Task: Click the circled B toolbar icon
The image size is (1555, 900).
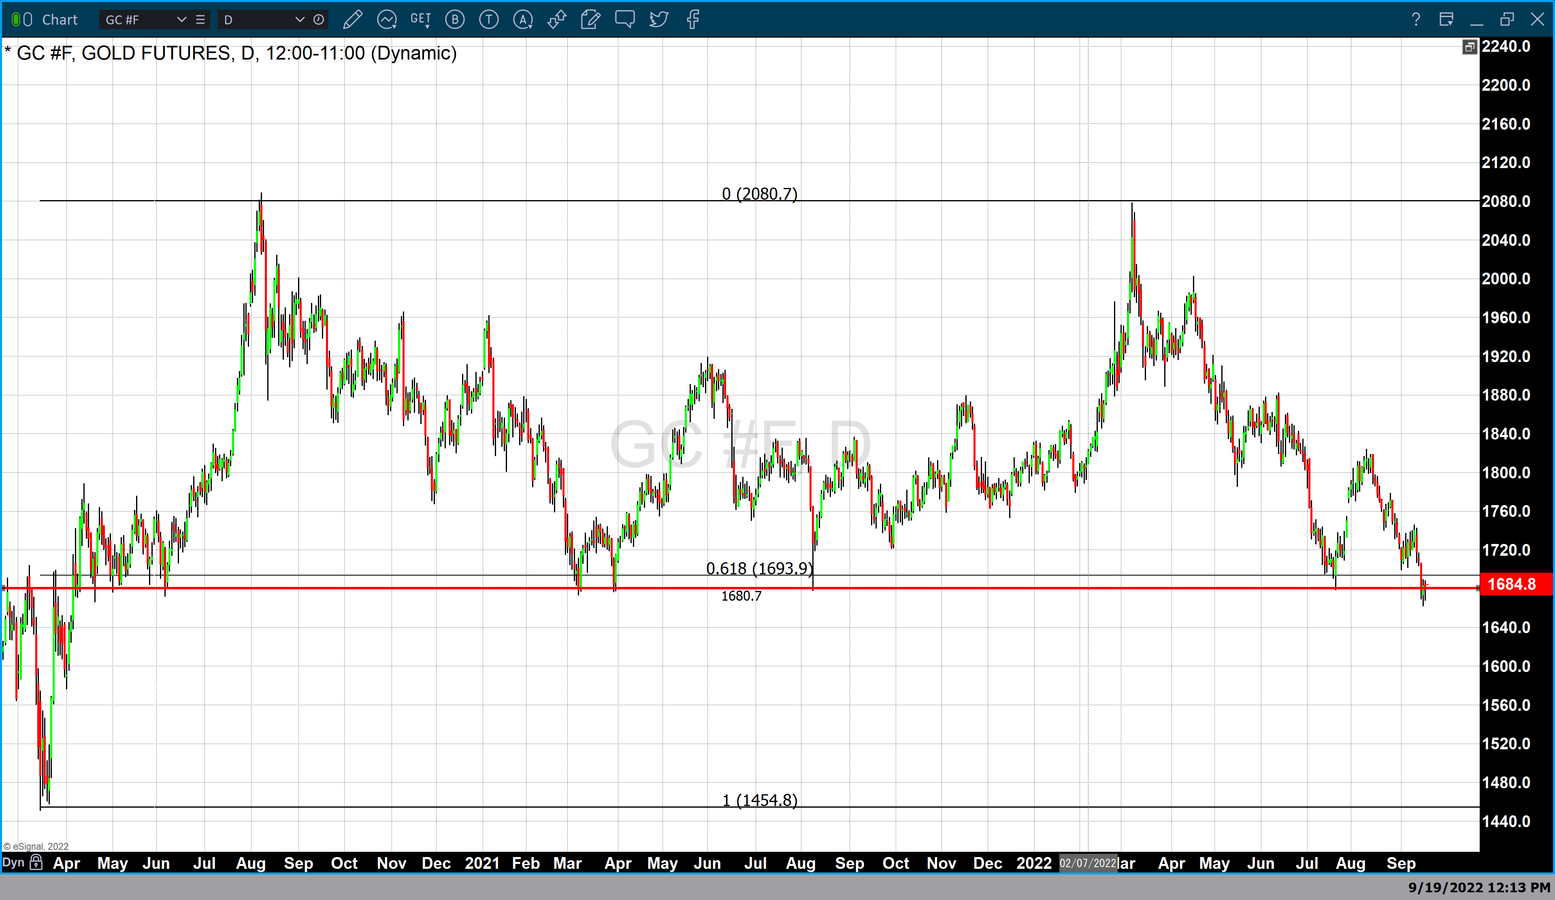Action: (455, 19)
